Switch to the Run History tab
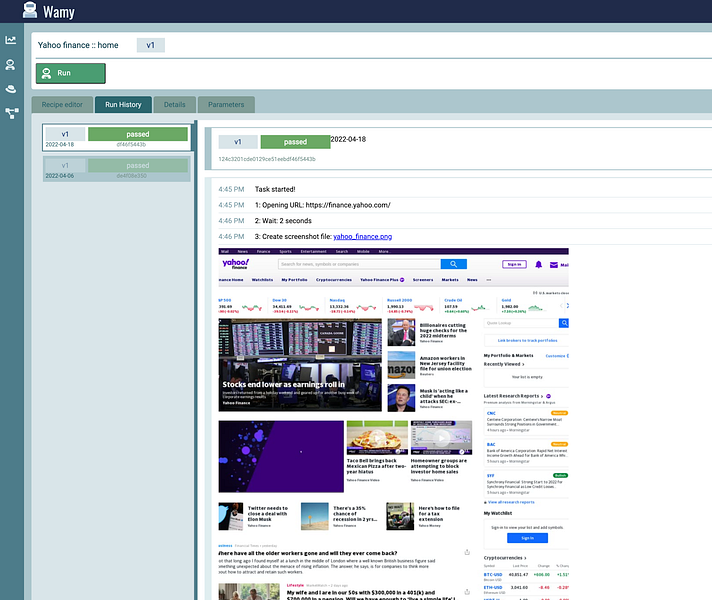 click(x=124, y=104)
